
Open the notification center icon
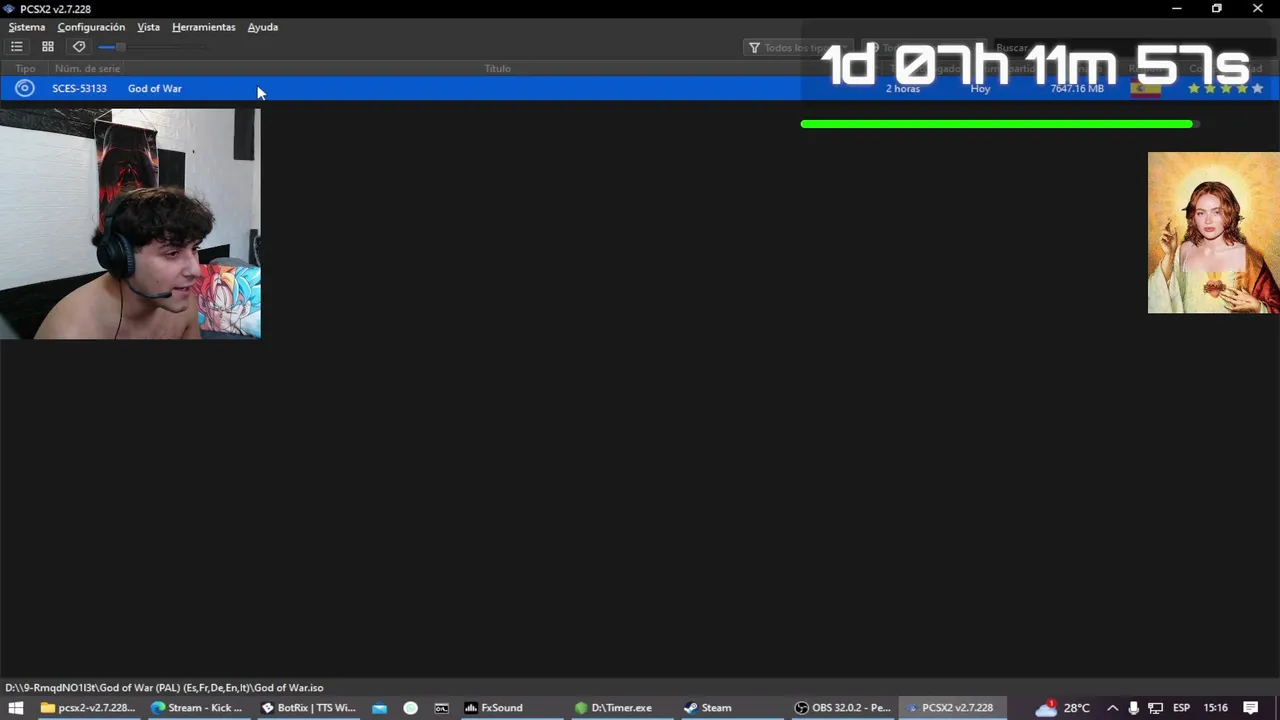(1251, 708)
